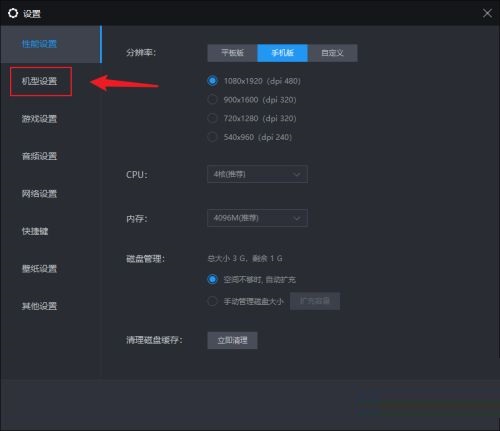
Task: Open the CPU core count dropdown
Action: tap(257, 174)
